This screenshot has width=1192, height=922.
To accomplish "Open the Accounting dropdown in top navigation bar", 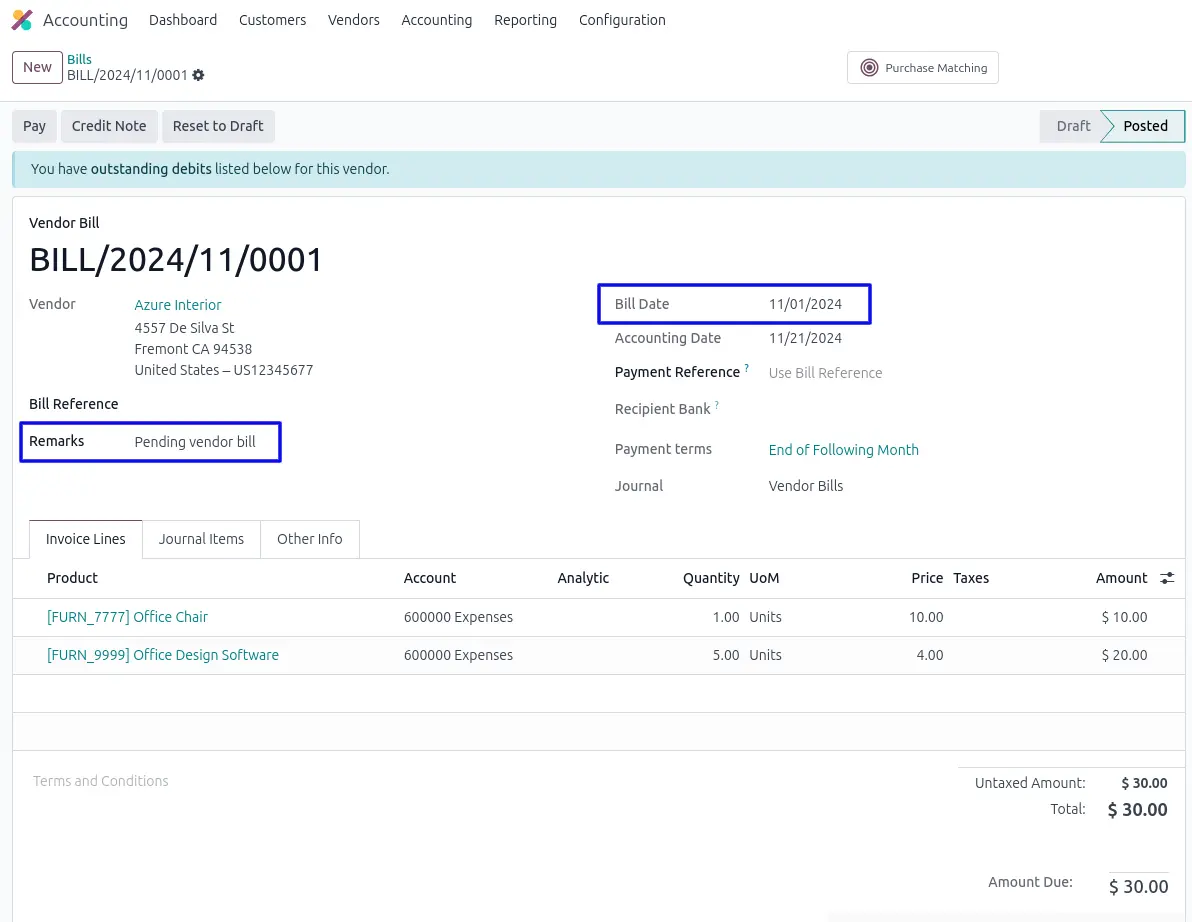I will coord(436,20).
